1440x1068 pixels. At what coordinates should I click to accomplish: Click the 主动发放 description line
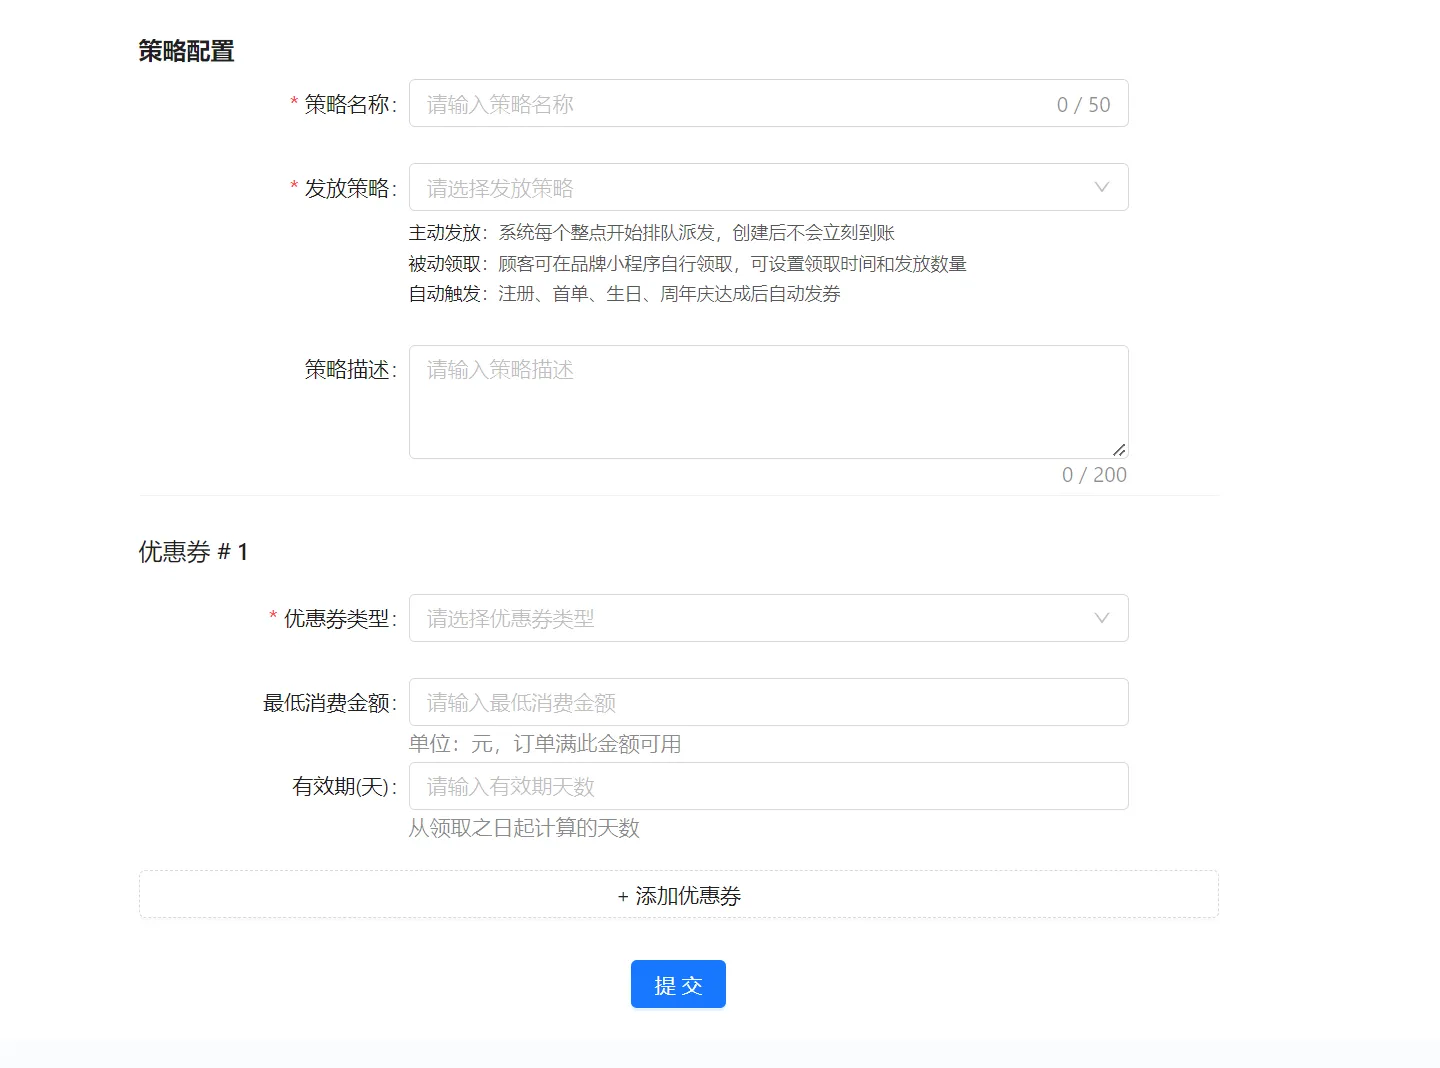pos(652,233)
